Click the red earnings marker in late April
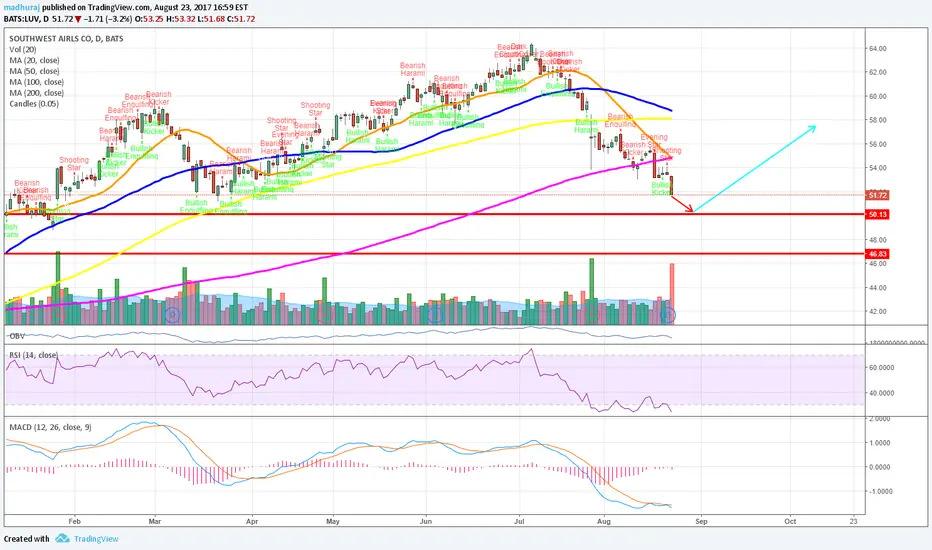The image size is (932, 550). pyautogui.click(x=325, y=314)
